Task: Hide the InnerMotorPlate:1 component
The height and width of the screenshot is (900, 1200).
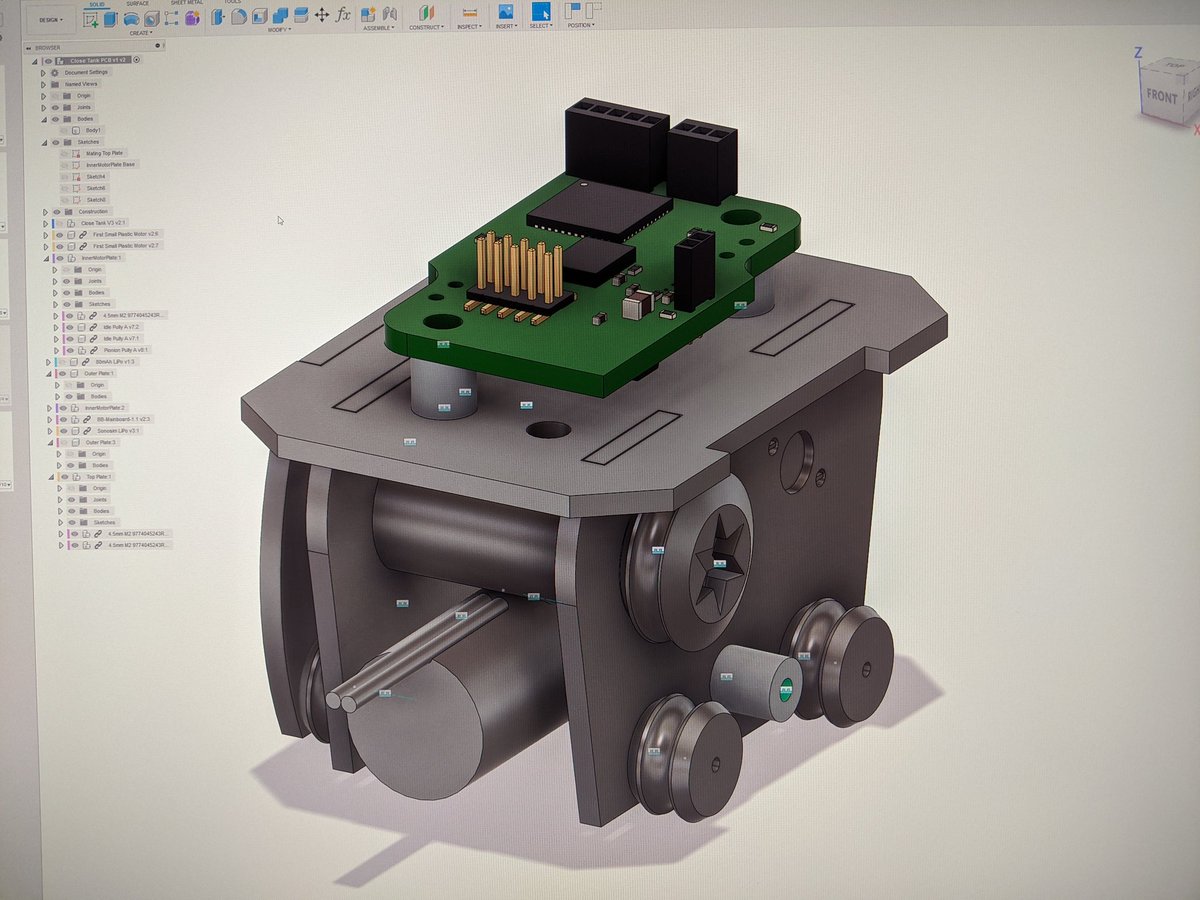Action: click(x=60, y=258)
